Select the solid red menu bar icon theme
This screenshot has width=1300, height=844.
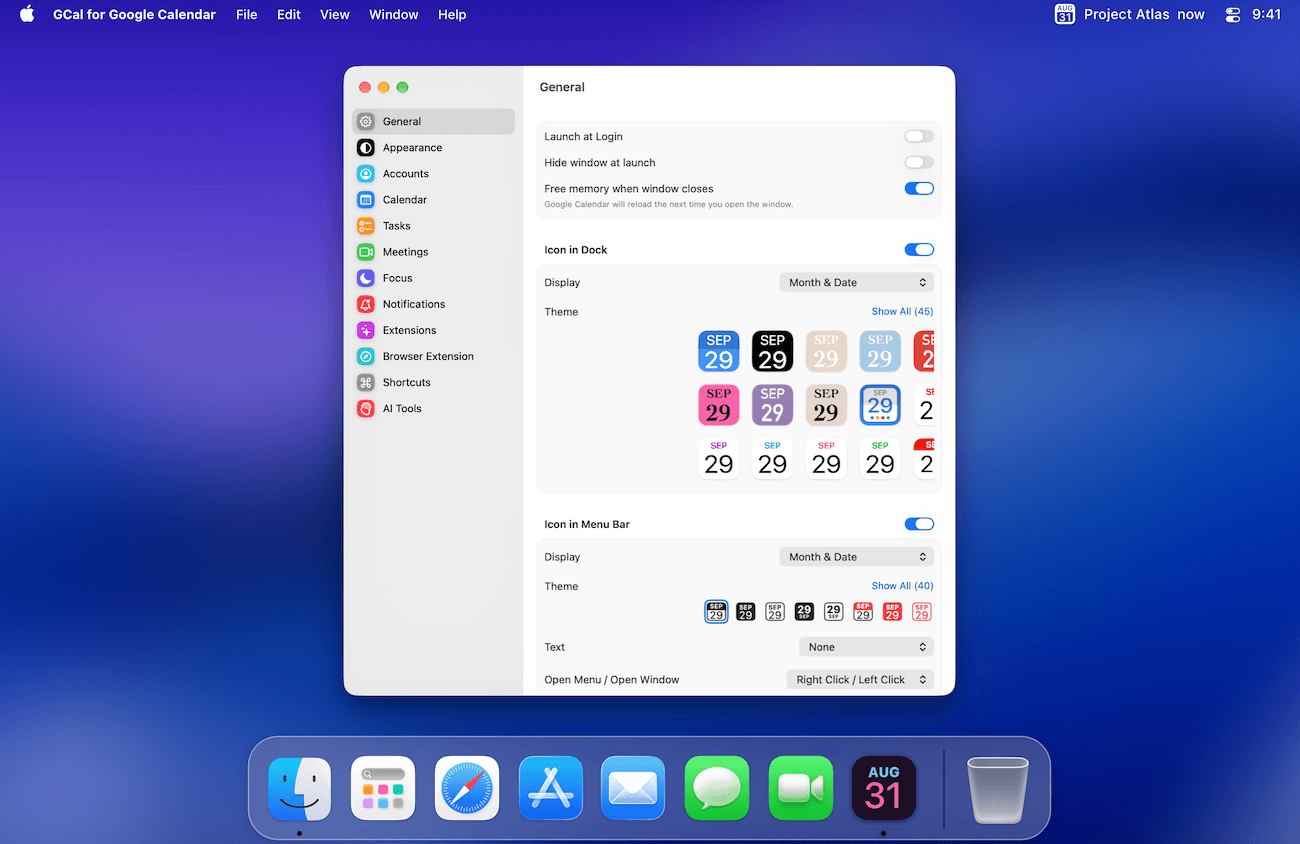point(892,612)
